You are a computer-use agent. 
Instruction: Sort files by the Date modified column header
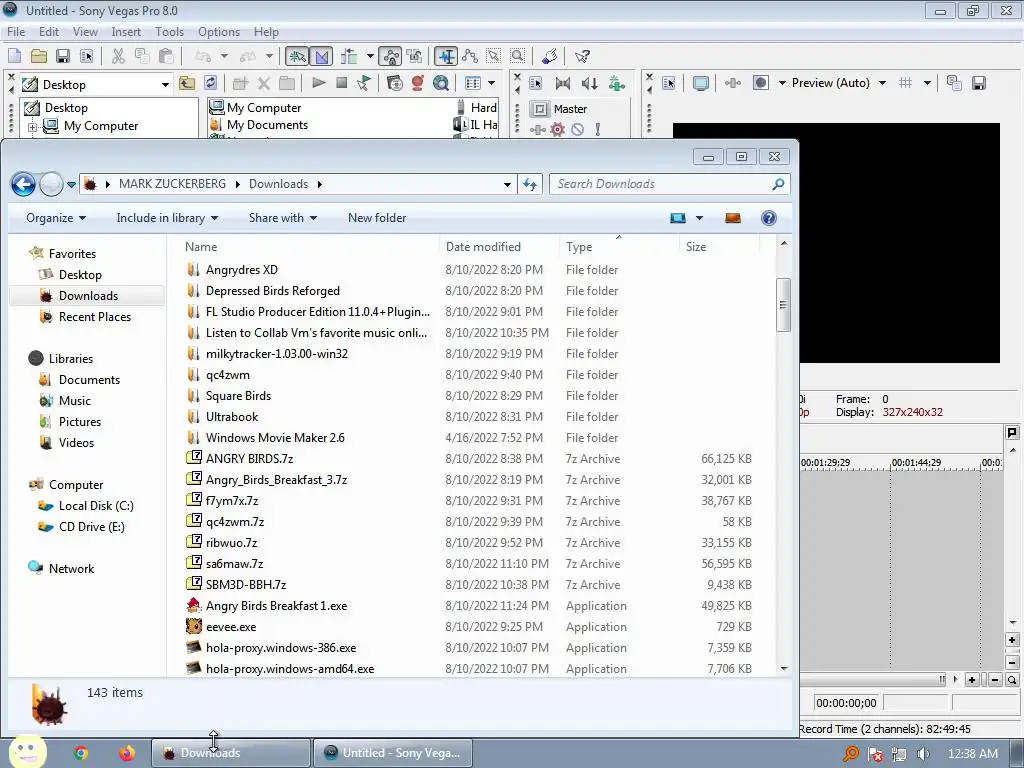click(483, 247)
